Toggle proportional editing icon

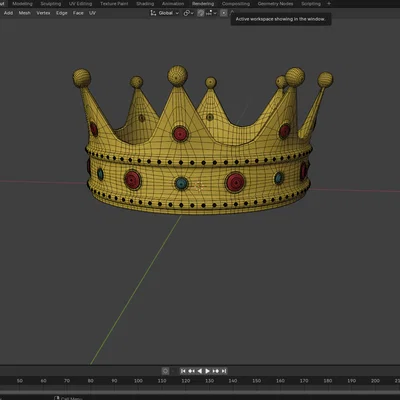[x=224, y=13]
